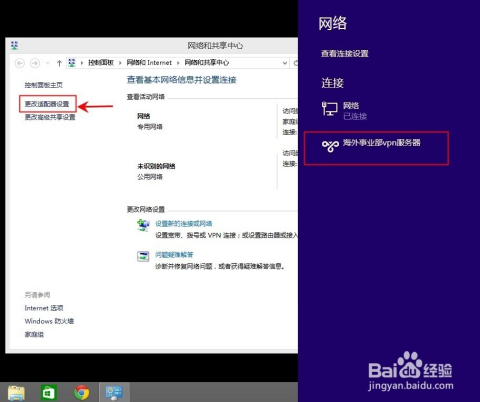
Task: Open Internet 选项 link
Action: [x=44, y=308]
